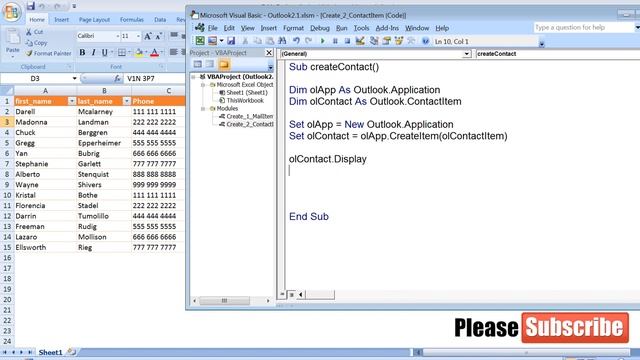Click Format Painter in Excel ribbon
Screen dimensions: 640x360
[x=48, y=53]
